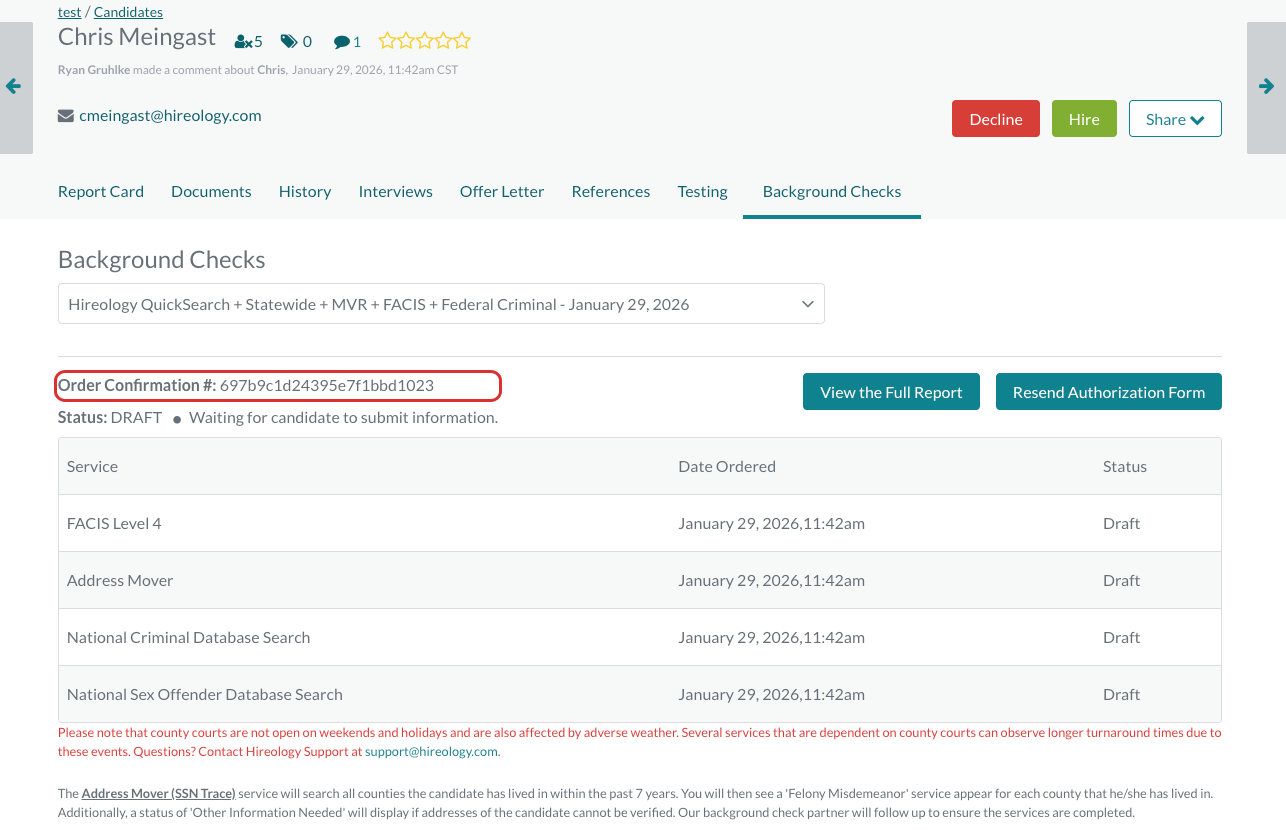The image size is (1286, 830).
Task: Expand the Share dropdown button
Action: point(1175,119)
